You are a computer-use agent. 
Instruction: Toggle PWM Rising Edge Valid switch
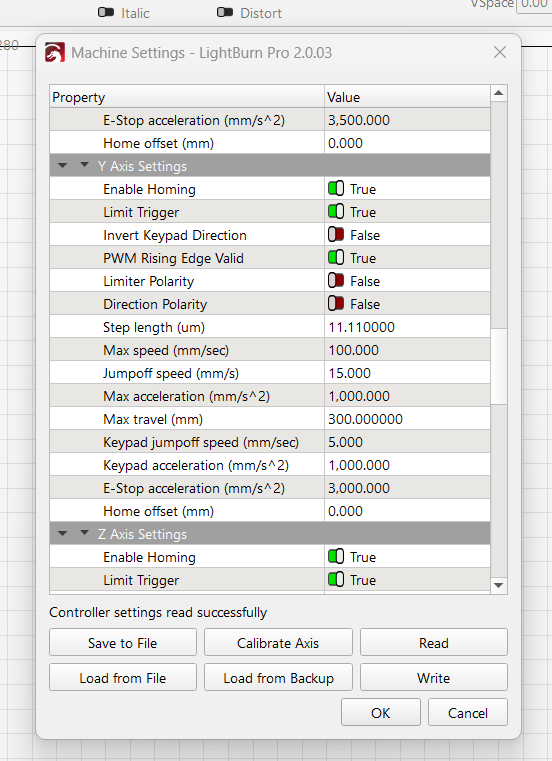point(336,257)
